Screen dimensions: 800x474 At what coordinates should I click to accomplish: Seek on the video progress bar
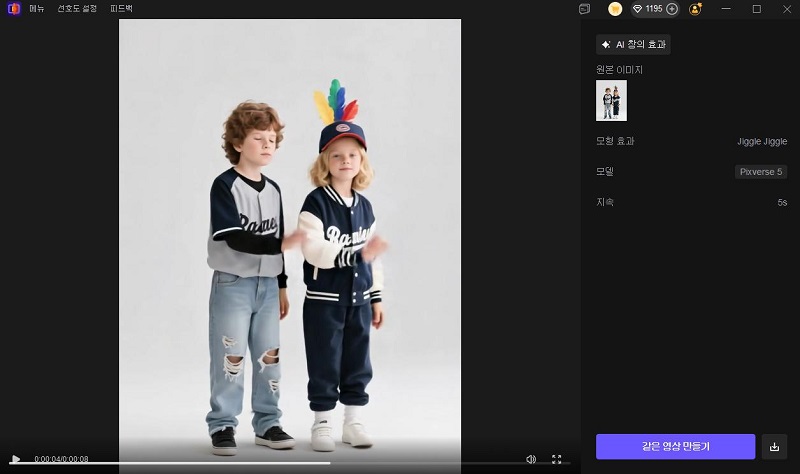289,463
